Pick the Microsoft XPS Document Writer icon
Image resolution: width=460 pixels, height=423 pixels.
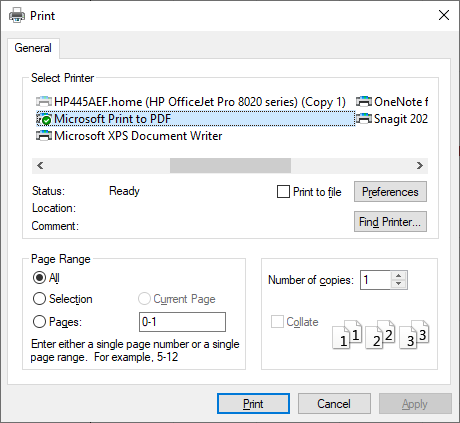44,136
